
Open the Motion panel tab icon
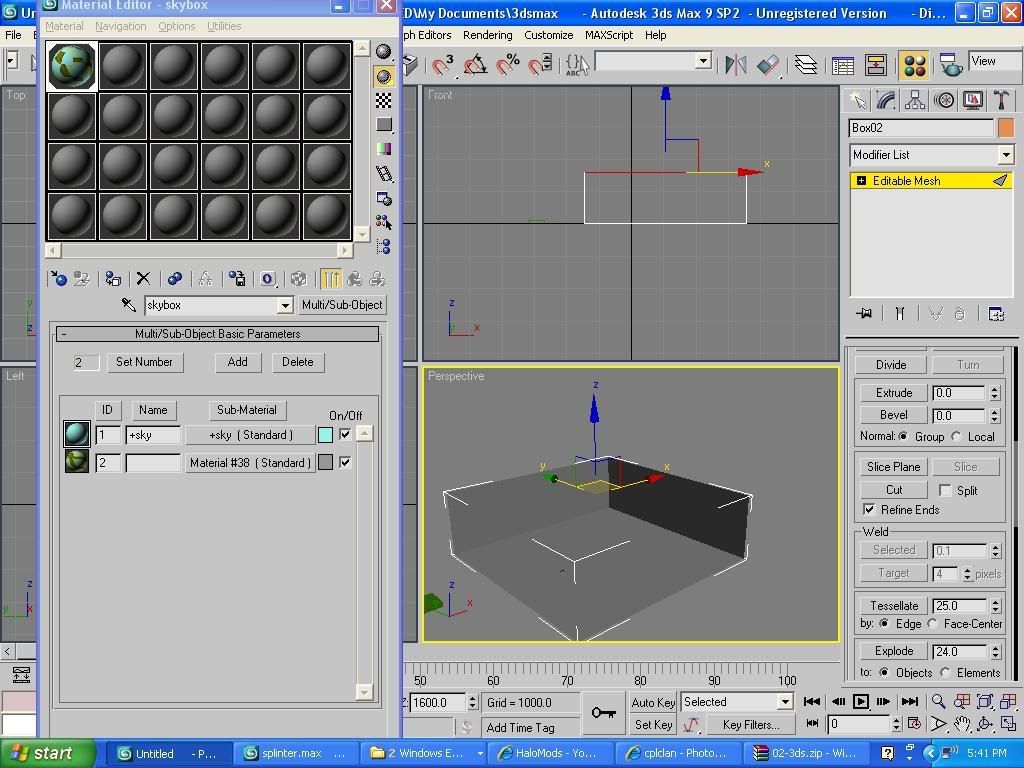pyautogui.click(x=944, y=100)
